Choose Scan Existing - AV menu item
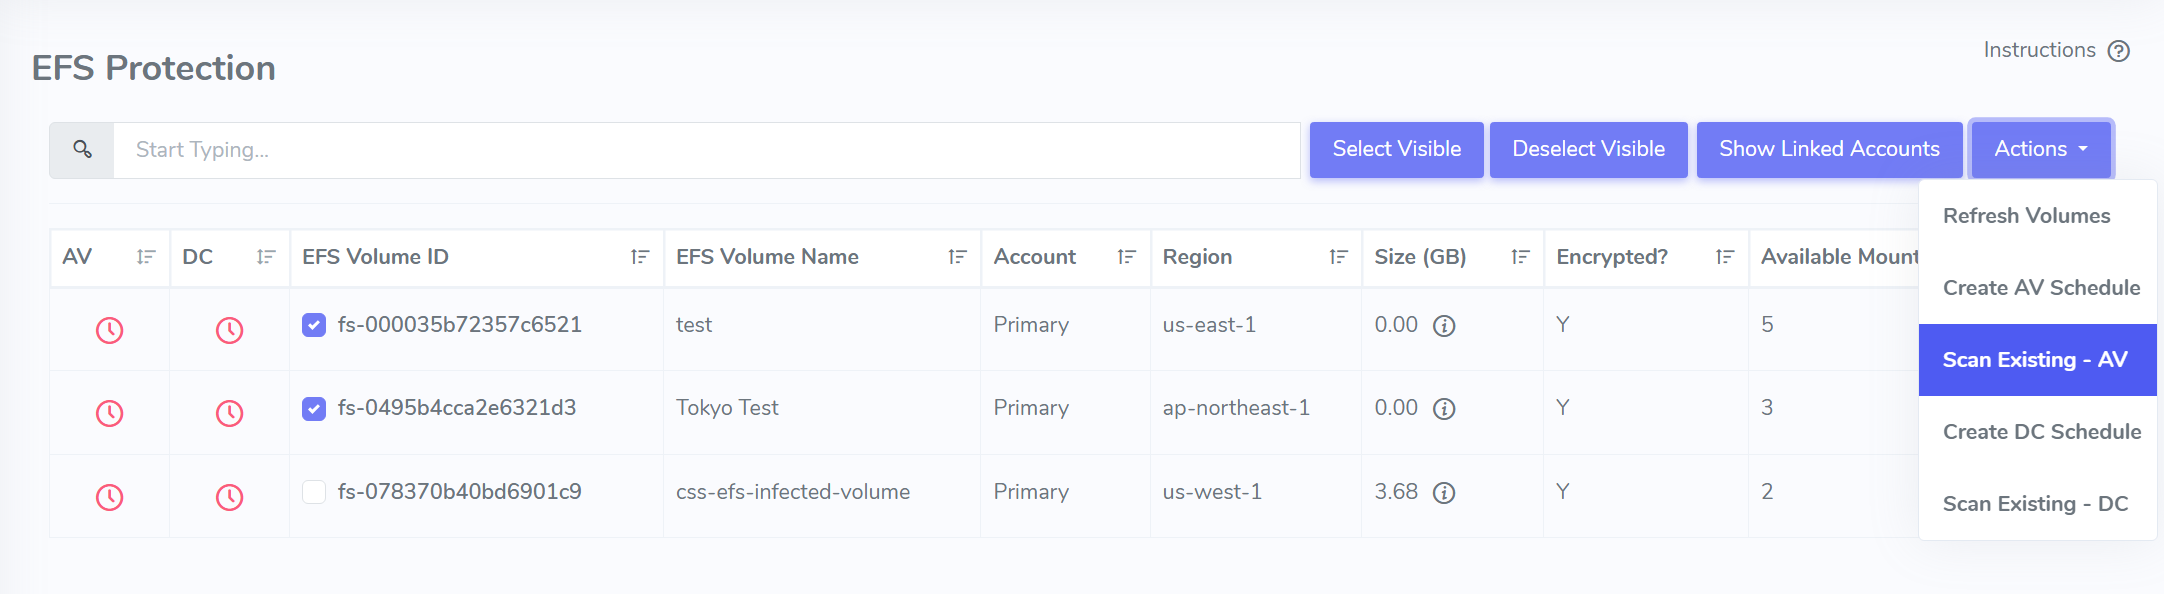Screen dimensions: 2164x594 pos(2035,360)
